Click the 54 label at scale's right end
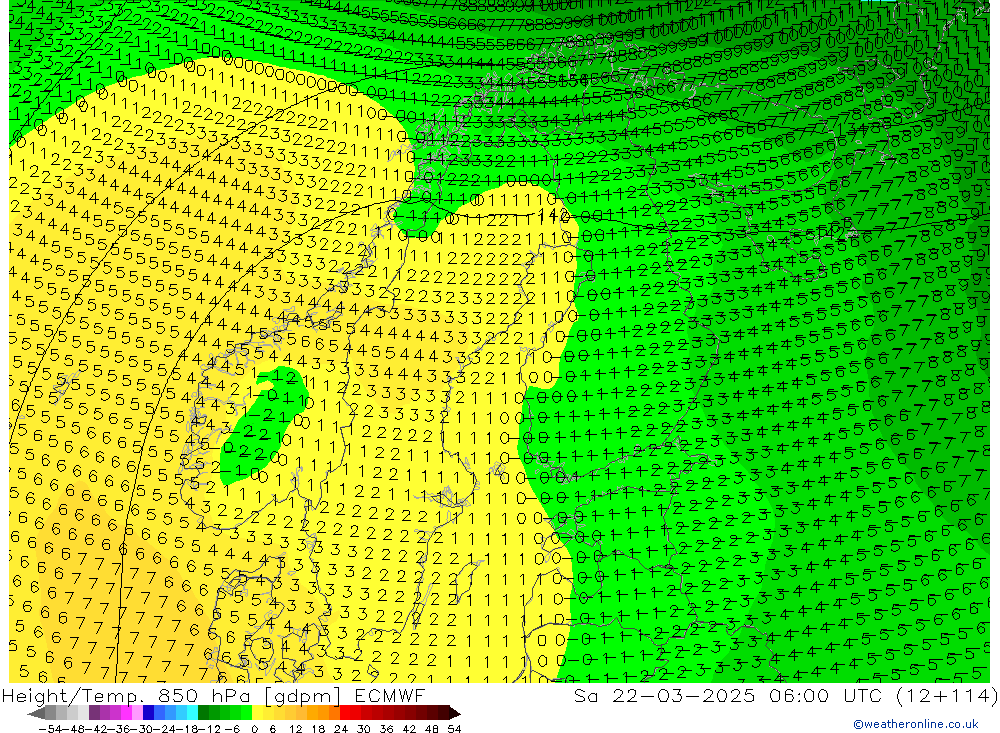The height and width of the screenshot is (733, 1000). pos(453,728)
